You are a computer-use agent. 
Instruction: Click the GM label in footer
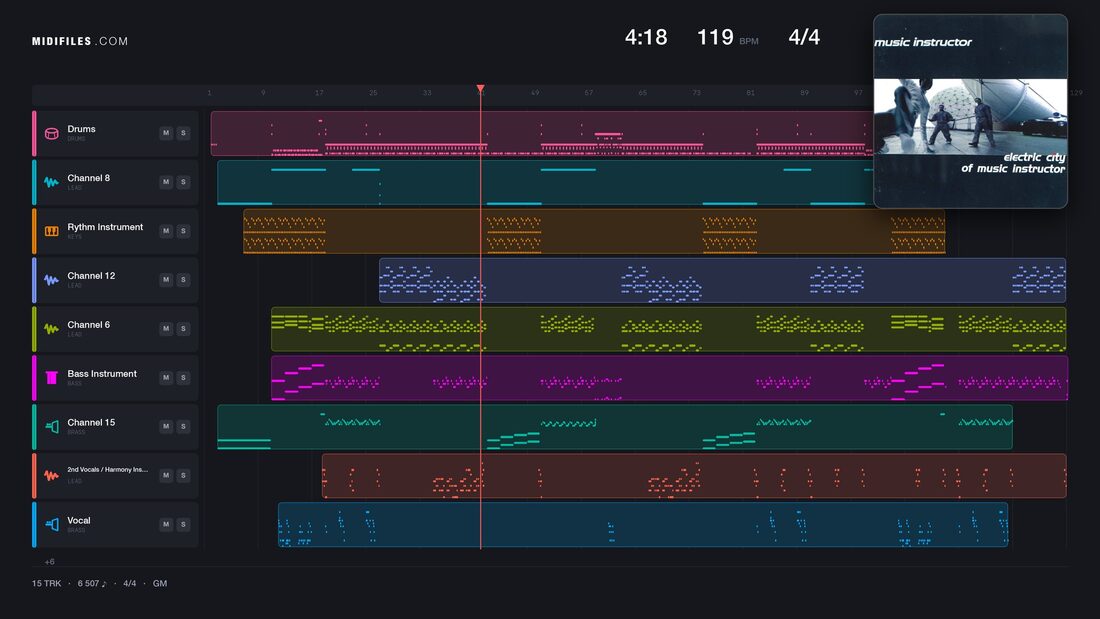pos(160,583)
